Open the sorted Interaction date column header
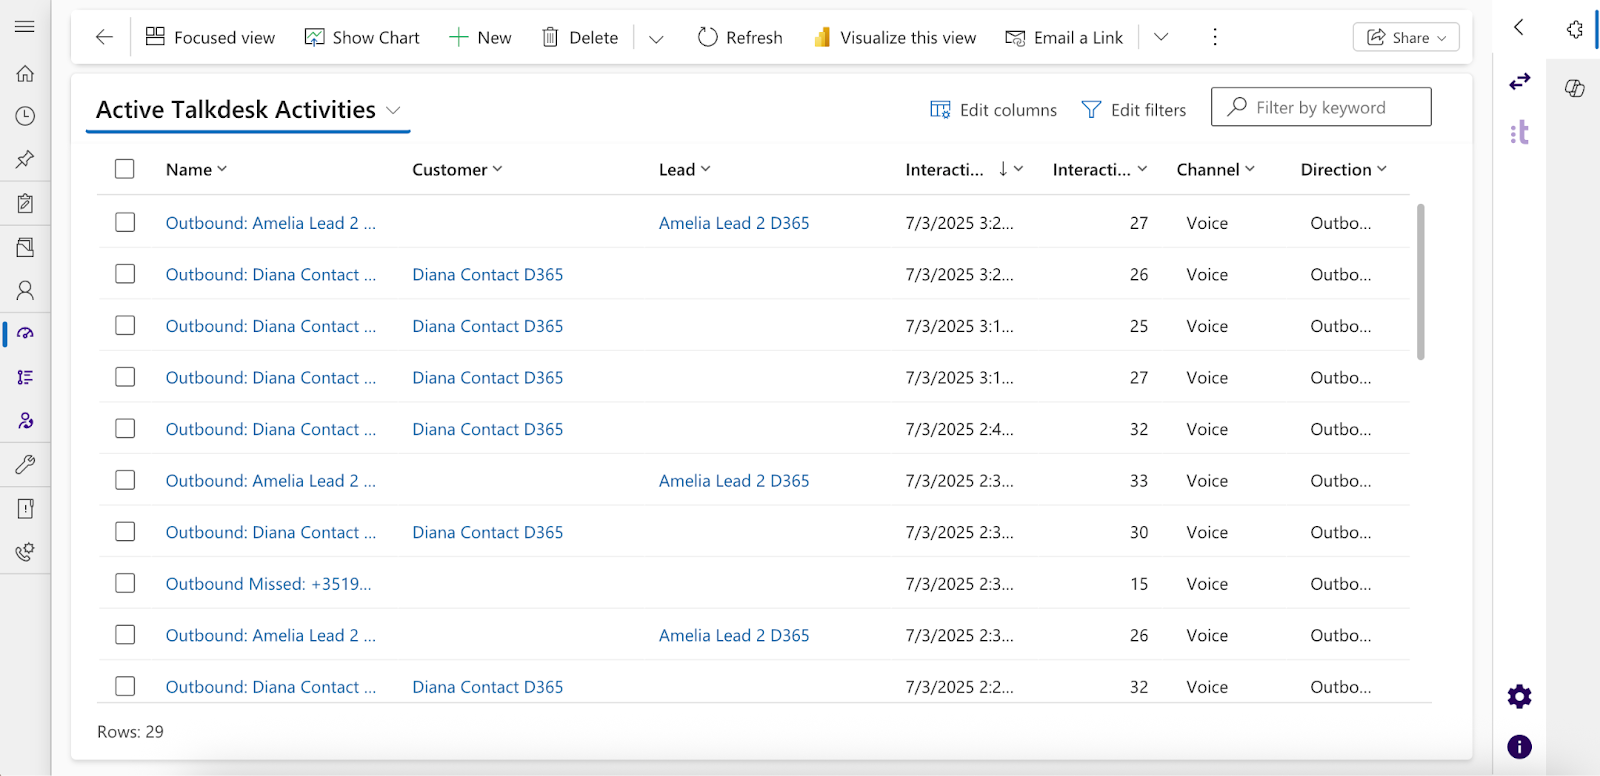This screenshot has height=776, width=1600. [964, 169]
